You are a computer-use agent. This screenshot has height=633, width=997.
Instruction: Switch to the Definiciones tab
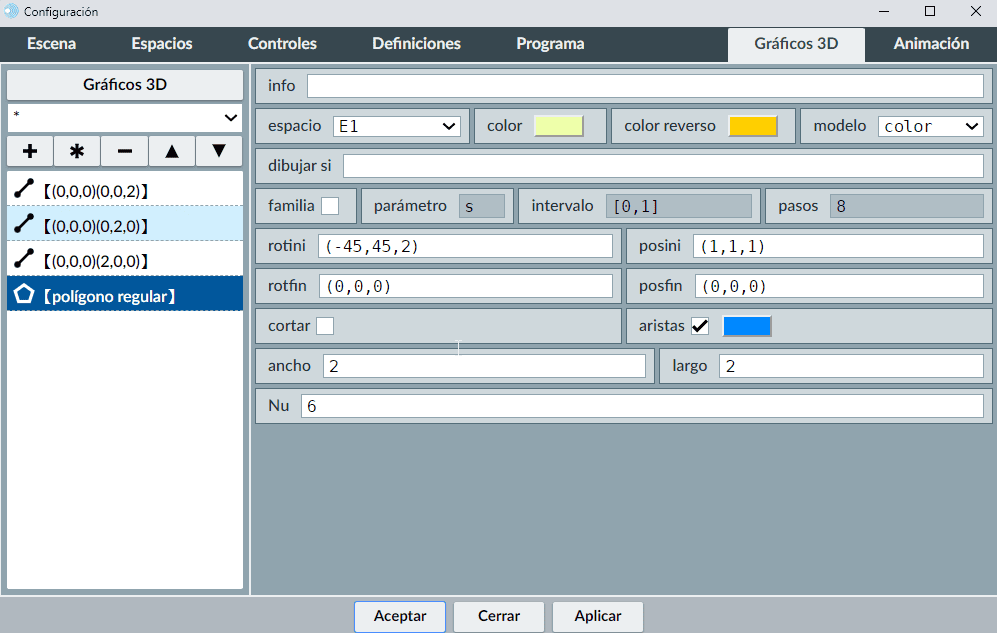click(x=416, y=44)
